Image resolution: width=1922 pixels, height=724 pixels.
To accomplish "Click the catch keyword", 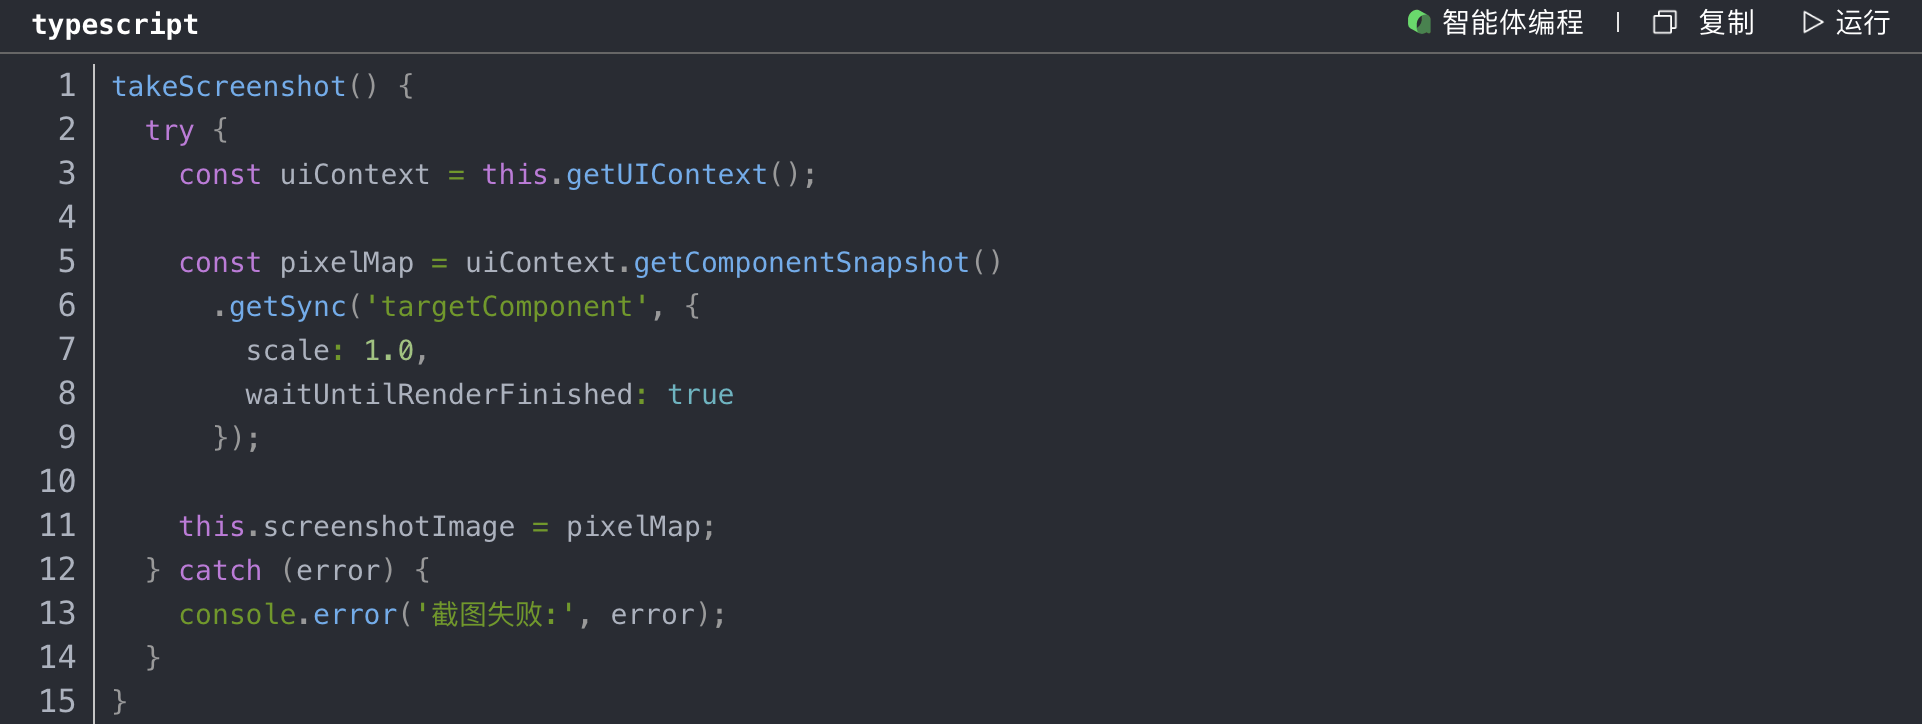I will click(220, 571).
